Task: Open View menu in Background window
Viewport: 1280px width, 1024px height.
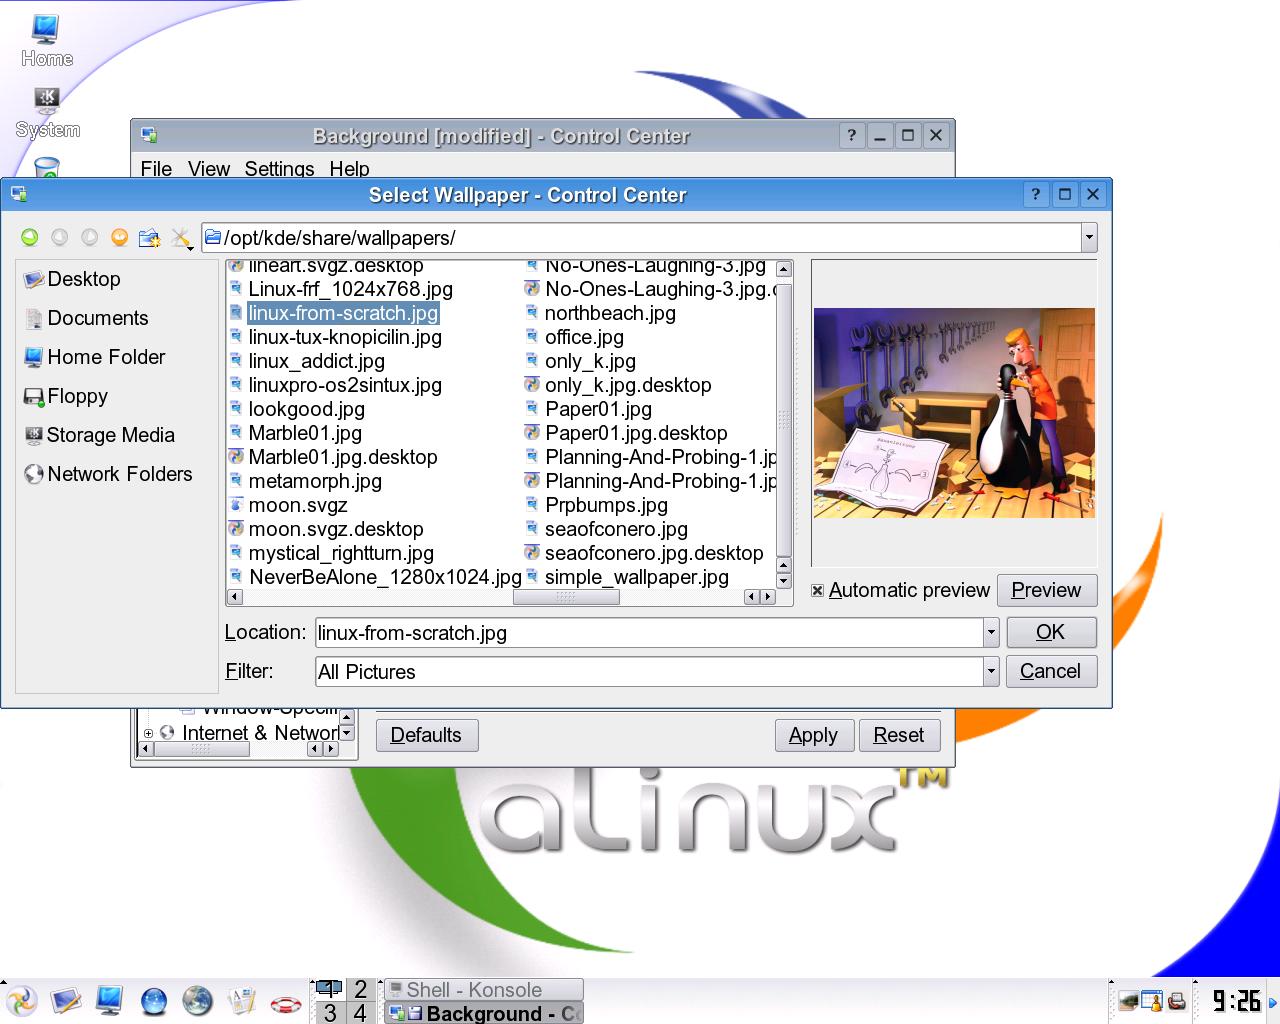Action: [x=208, y=168]
